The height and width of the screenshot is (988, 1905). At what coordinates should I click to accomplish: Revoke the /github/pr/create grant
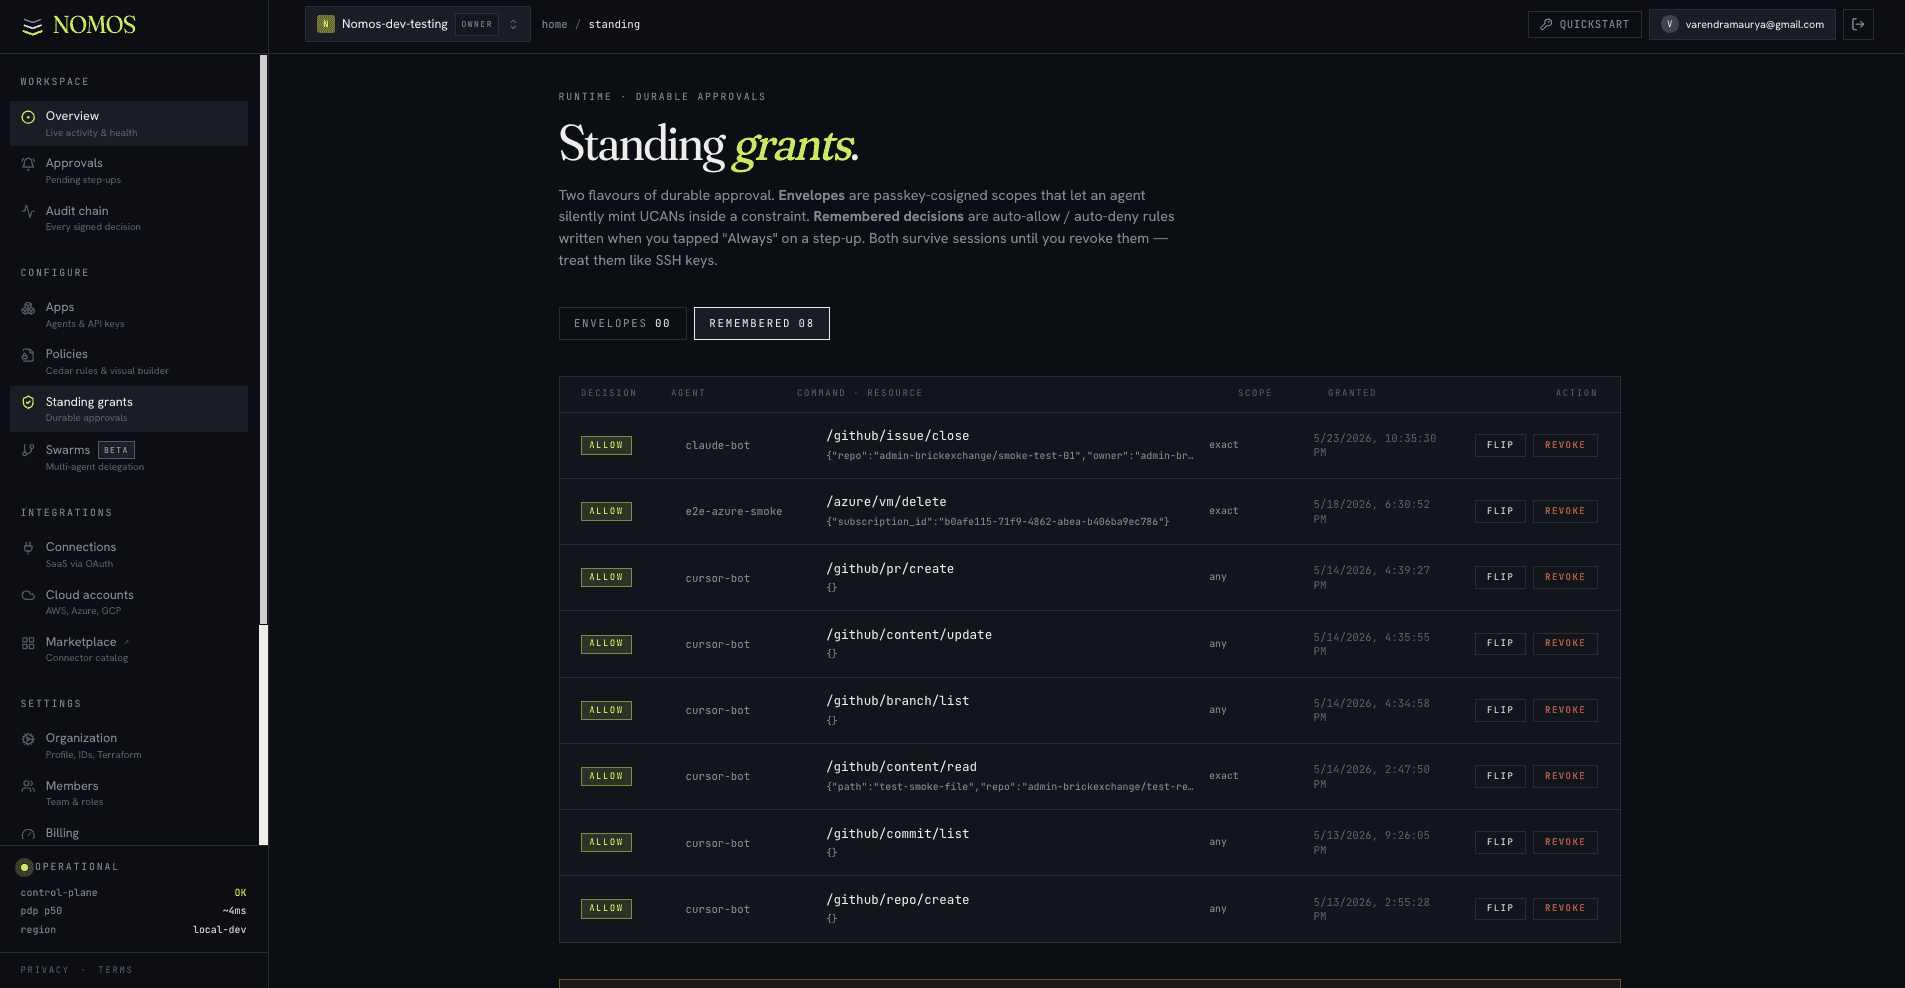pyautogui.click(x=1565, y=577)
